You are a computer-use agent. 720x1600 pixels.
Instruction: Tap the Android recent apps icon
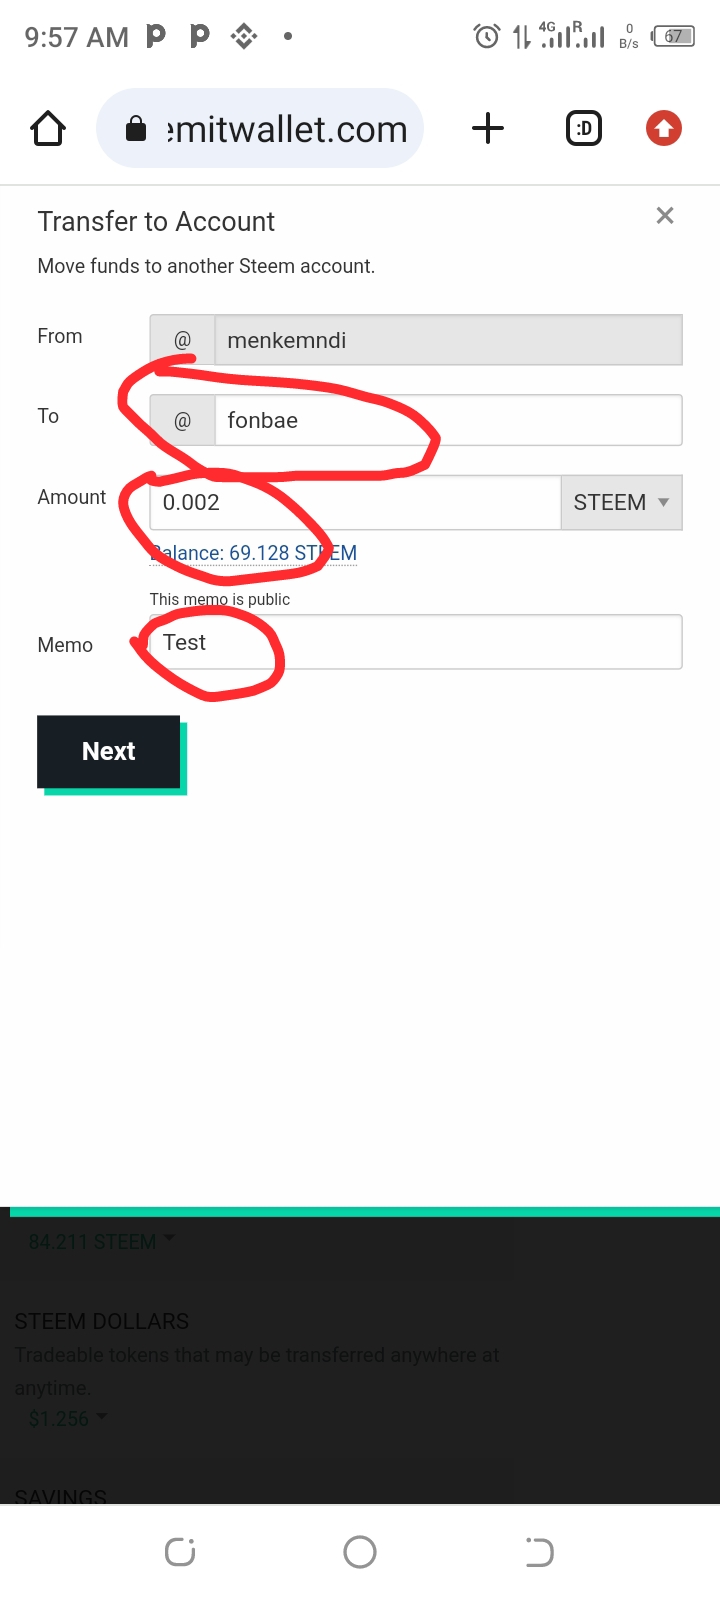(x=180, y=1552)
